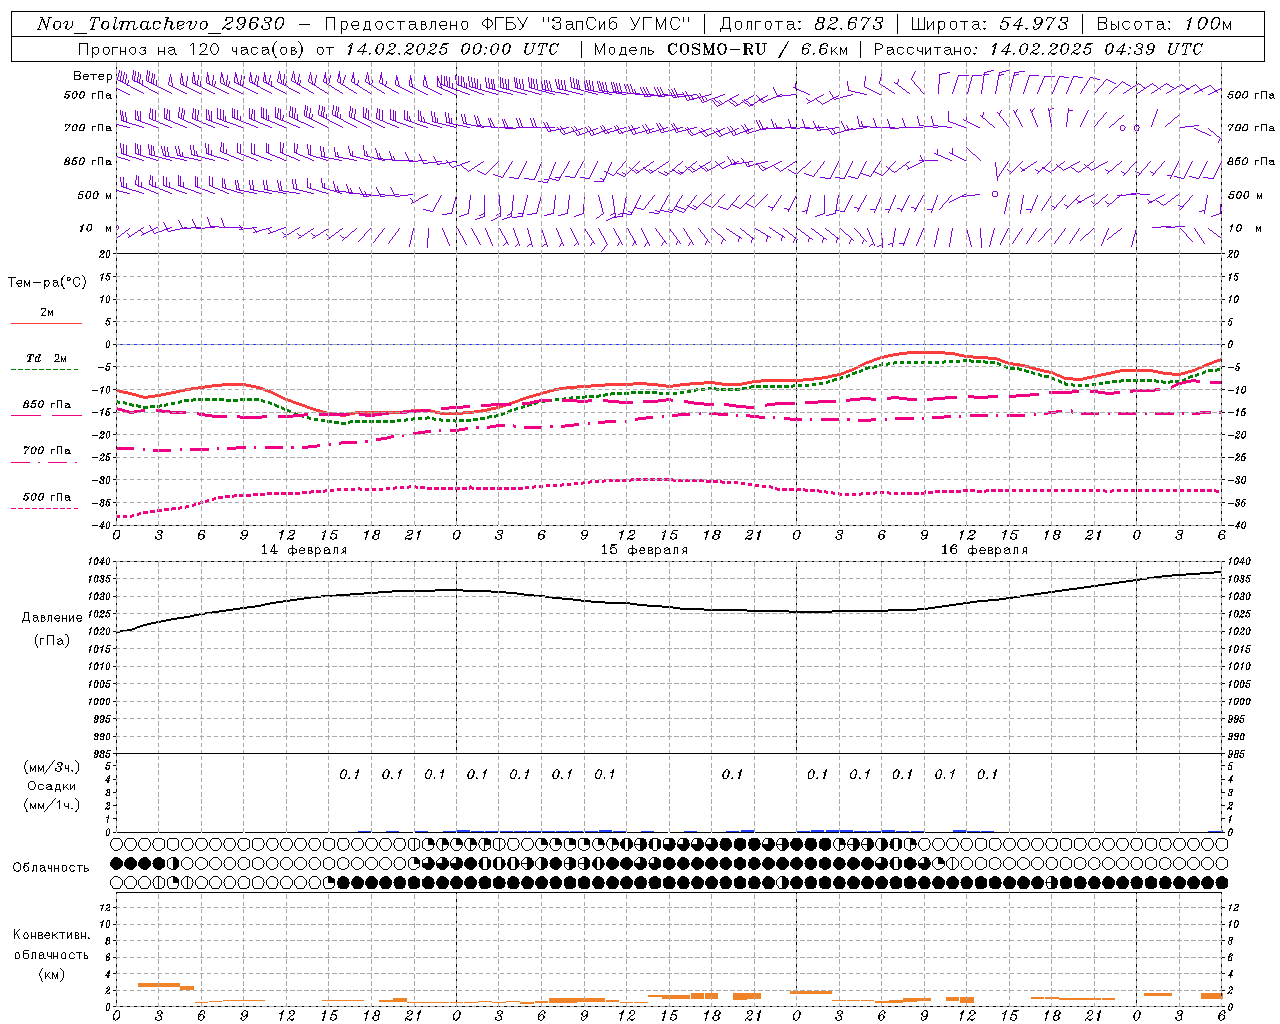Click the Рассчитано: 14.02.2025 04:39 UTC timestamp
The height and width of the screenshot is (1024, 1280).
1038,49
